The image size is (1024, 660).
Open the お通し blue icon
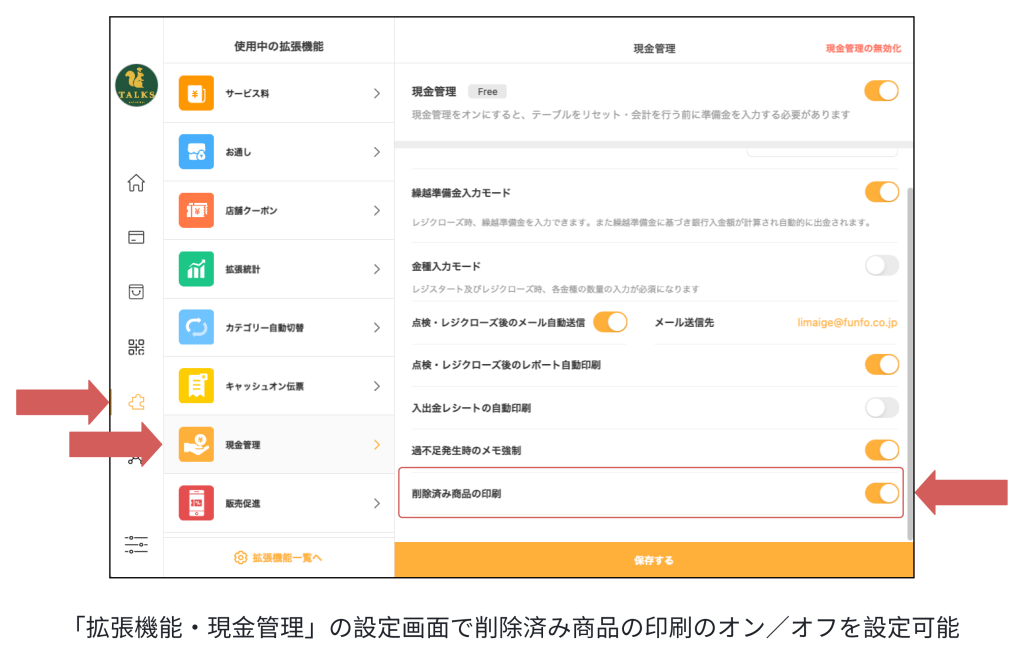tap(196, 152)
